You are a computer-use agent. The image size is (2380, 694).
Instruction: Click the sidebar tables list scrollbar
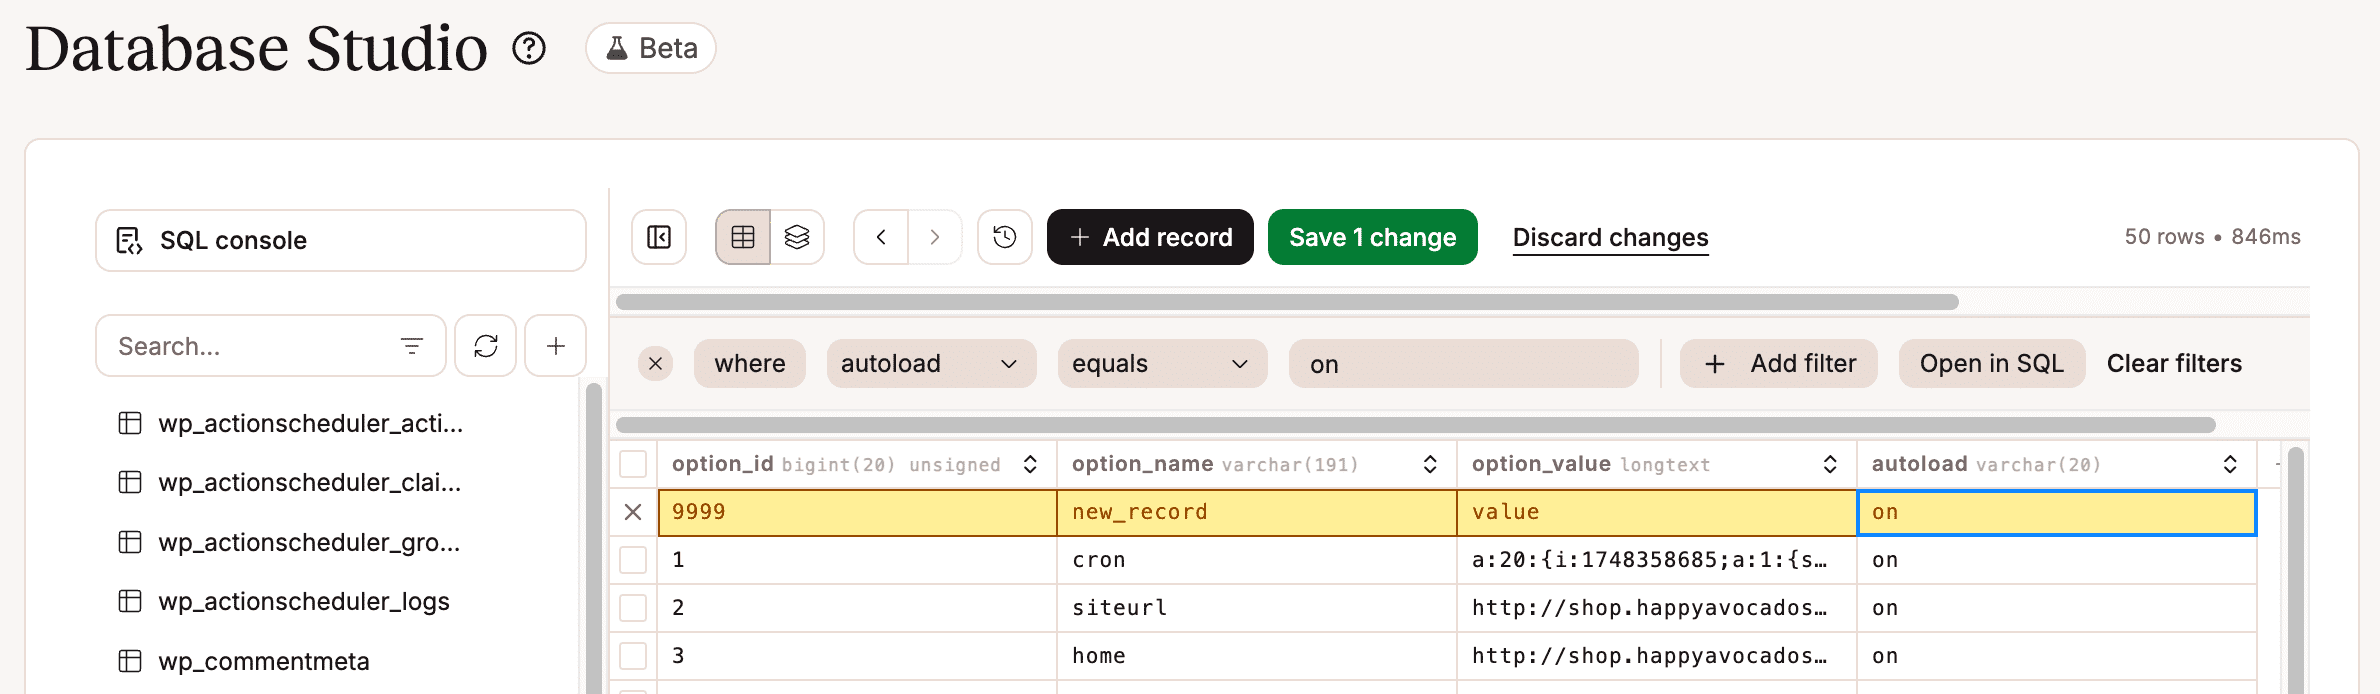594,538
